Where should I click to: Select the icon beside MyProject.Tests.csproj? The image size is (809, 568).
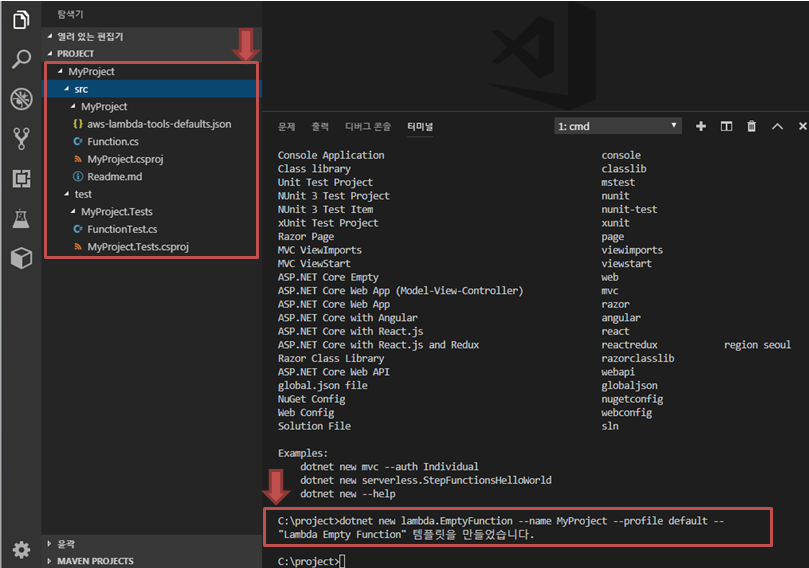pos(78,247)
